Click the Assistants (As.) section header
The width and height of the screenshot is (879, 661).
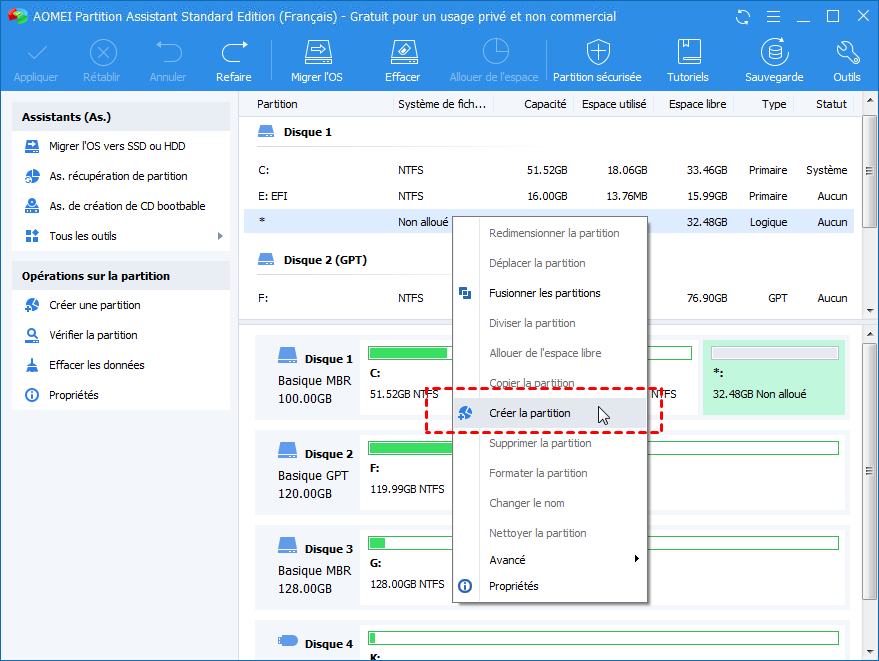(121, 117)
